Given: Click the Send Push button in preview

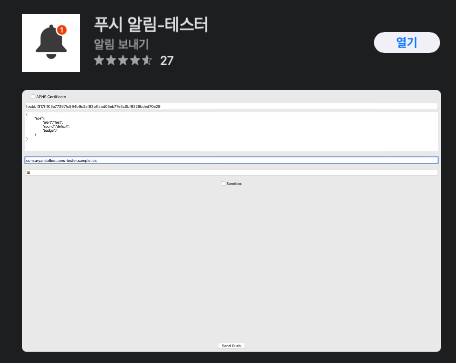Looking at the screenshot, I should tap(231, 346).
